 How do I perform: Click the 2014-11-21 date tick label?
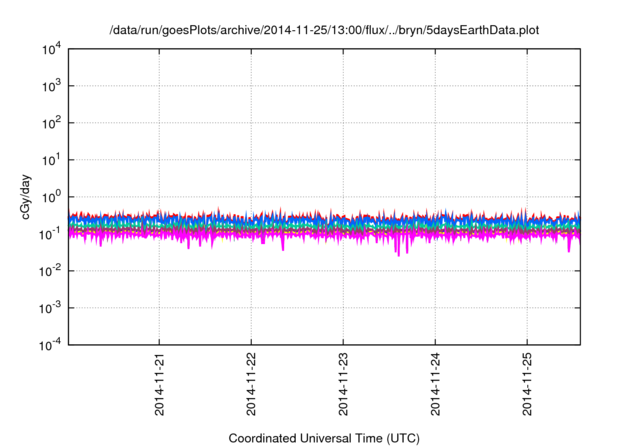[159, 384]
